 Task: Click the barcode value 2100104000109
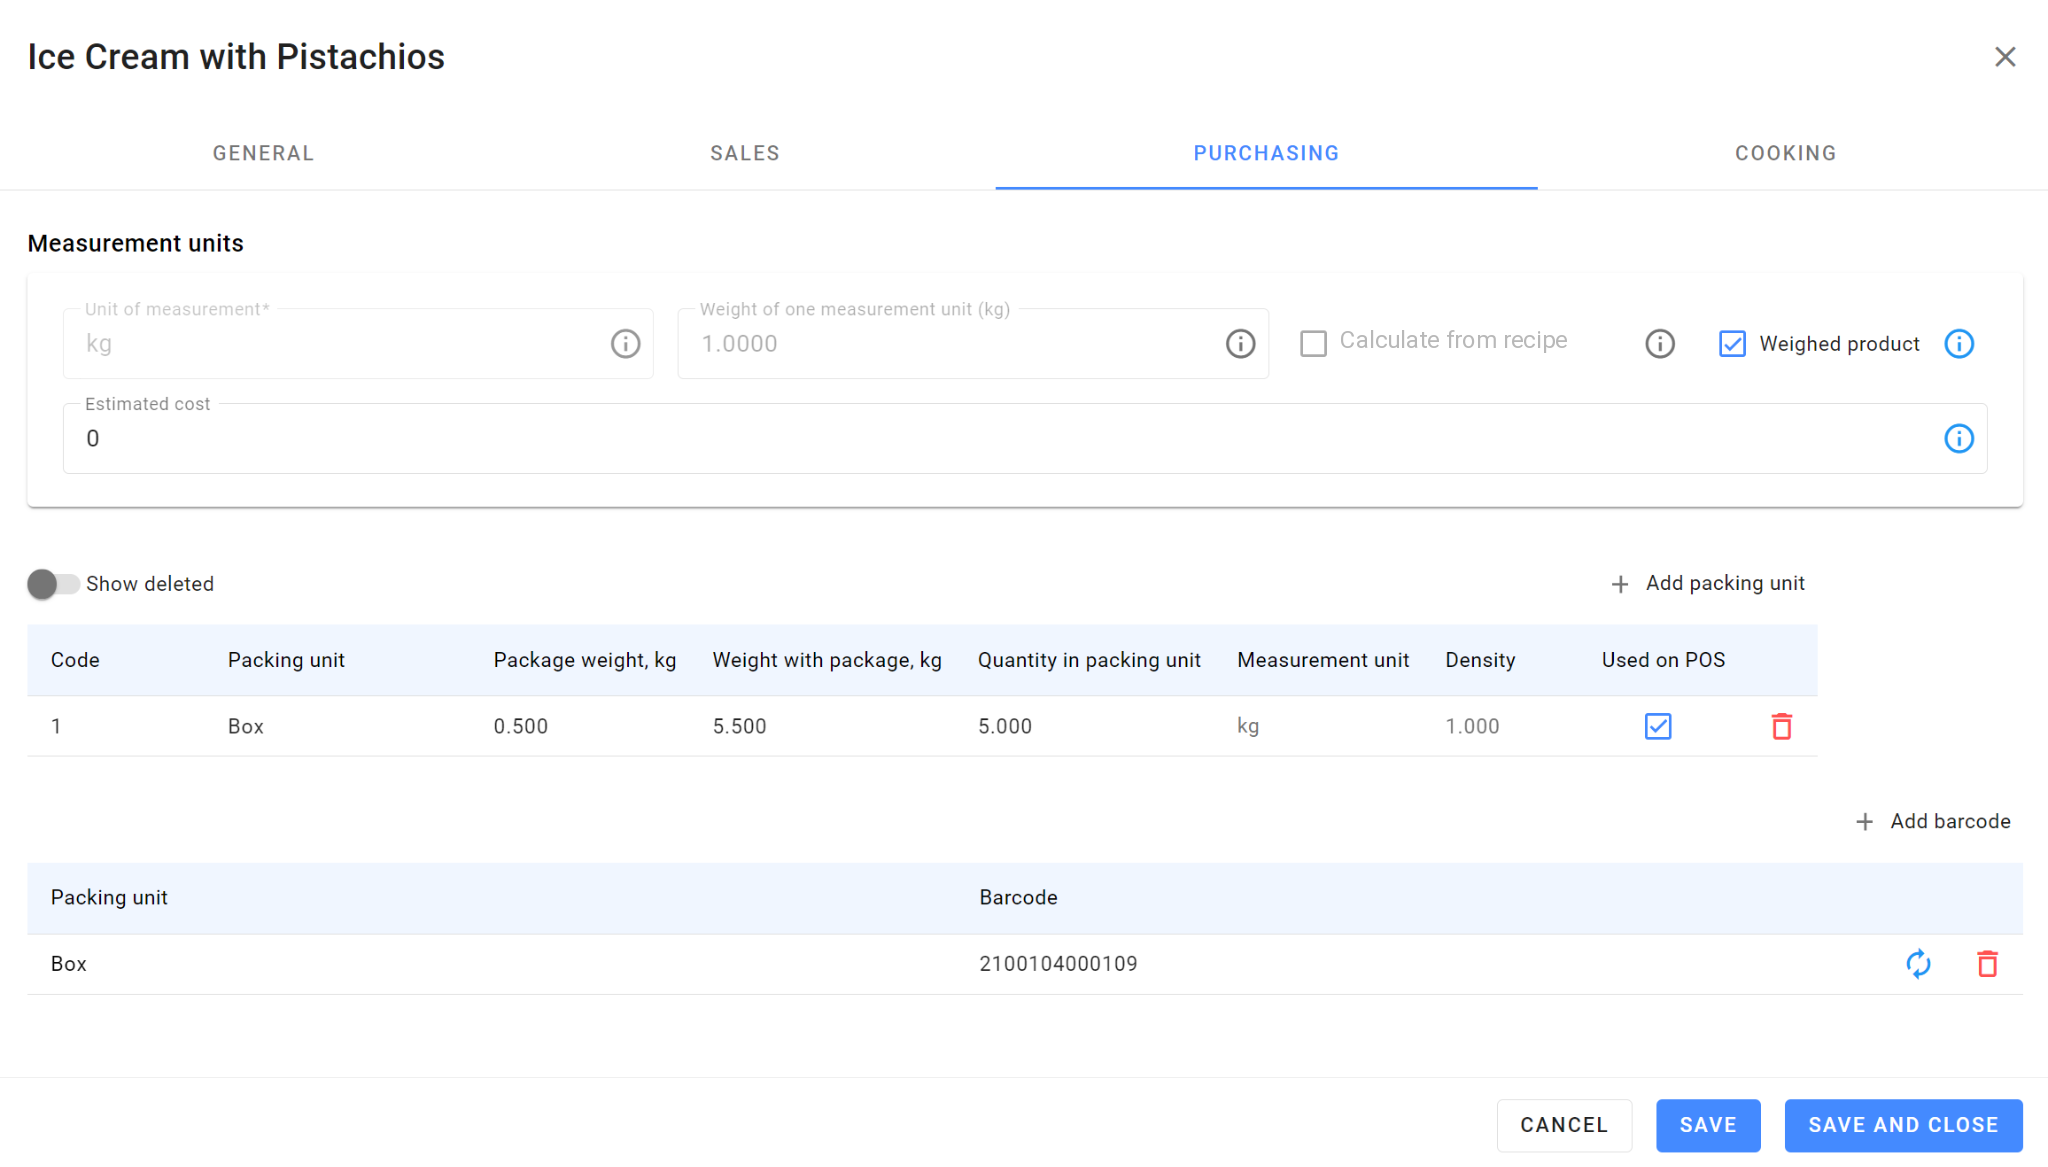click(1058, 964)
